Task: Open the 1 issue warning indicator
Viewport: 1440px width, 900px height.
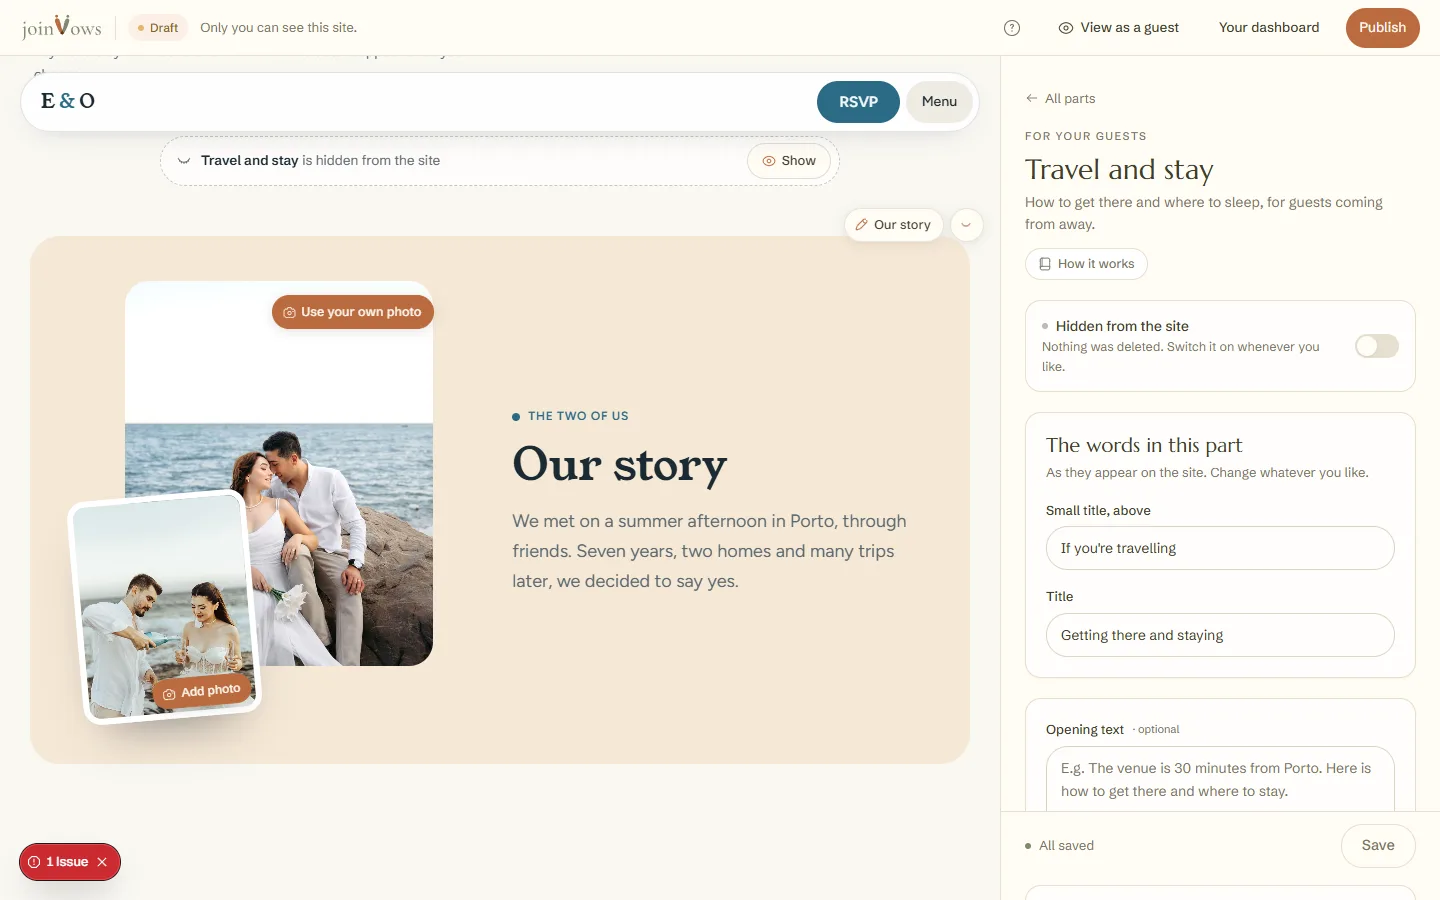Action: point(60,862)
